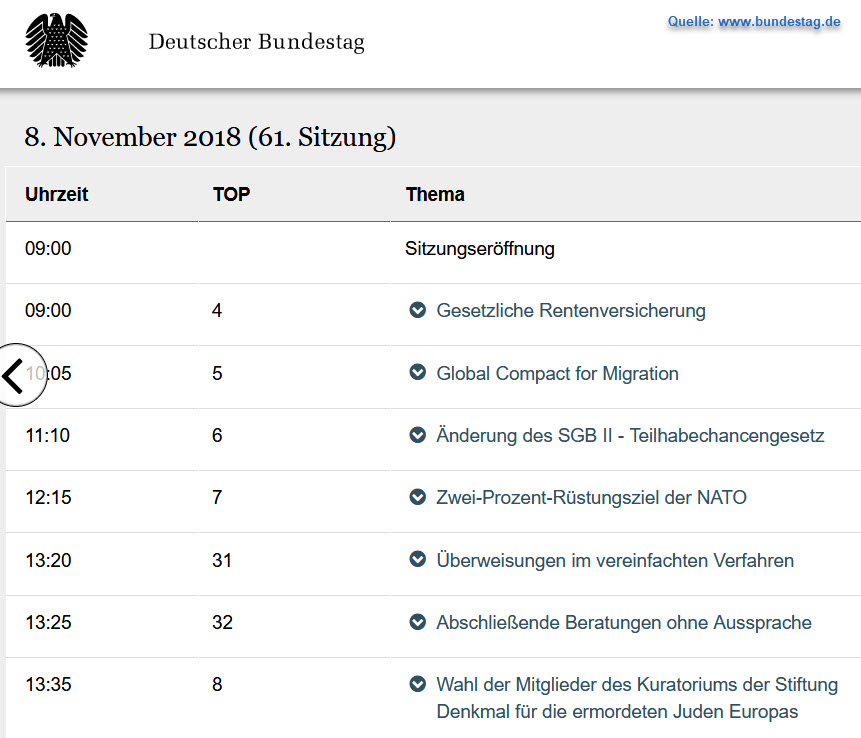Viewport: 861px width, 738px height.
Task: Click the Bundestag eagle logo
Action: click(56, 42)
